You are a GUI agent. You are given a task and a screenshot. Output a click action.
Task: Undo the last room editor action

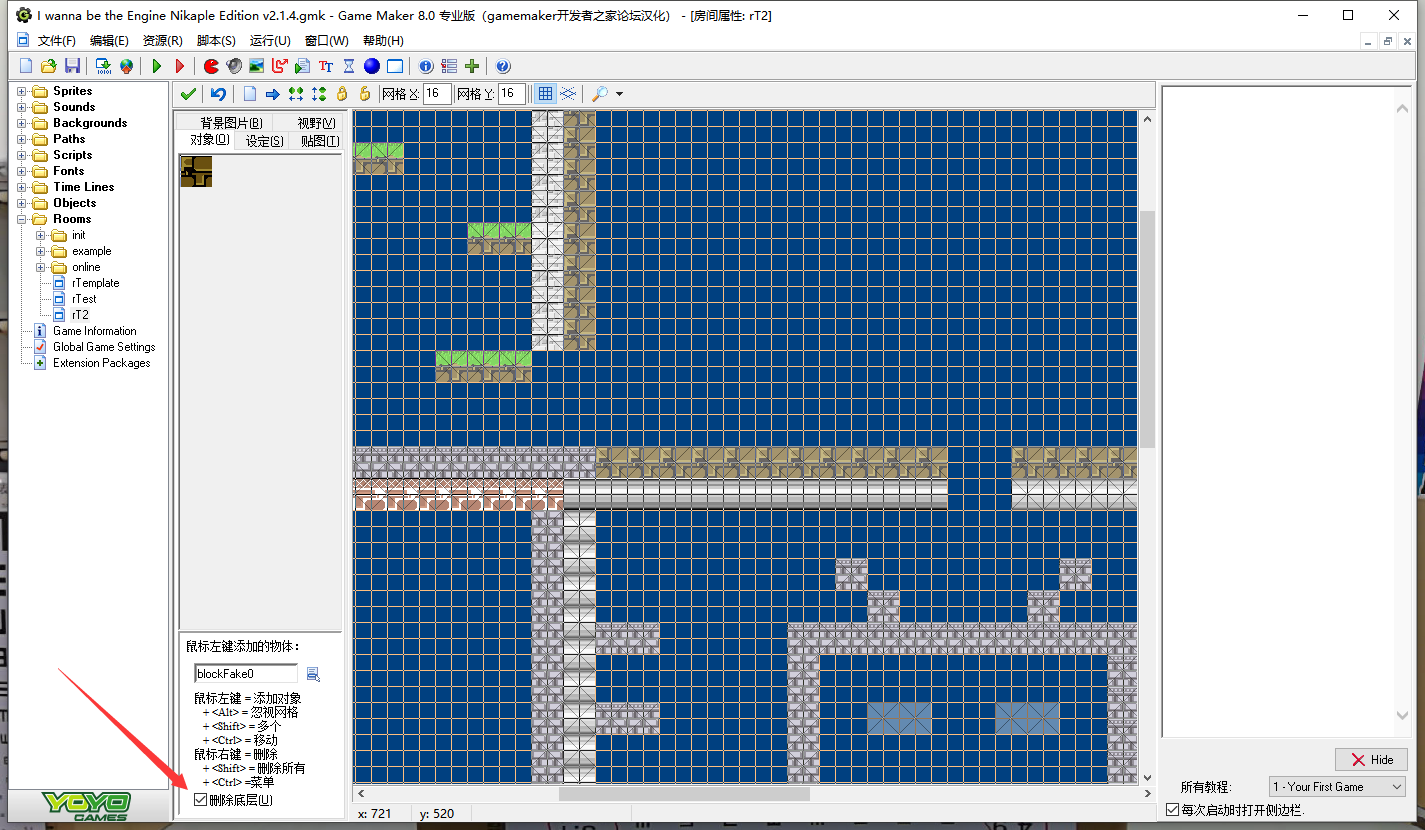coord(218,94)
